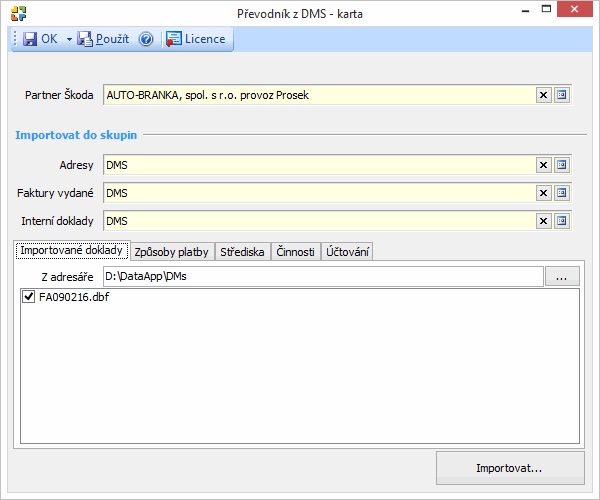Minimize the Převodník z DMS window

click(525, 10)
